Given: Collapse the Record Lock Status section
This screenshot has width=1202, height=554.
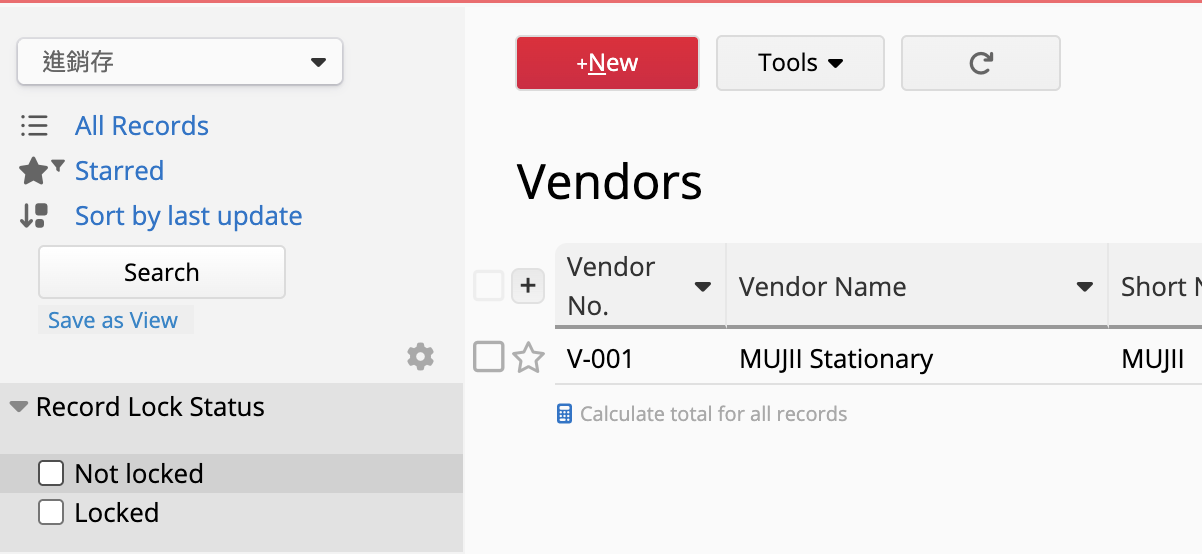Looking at the screenshot, I should point(19,407).
